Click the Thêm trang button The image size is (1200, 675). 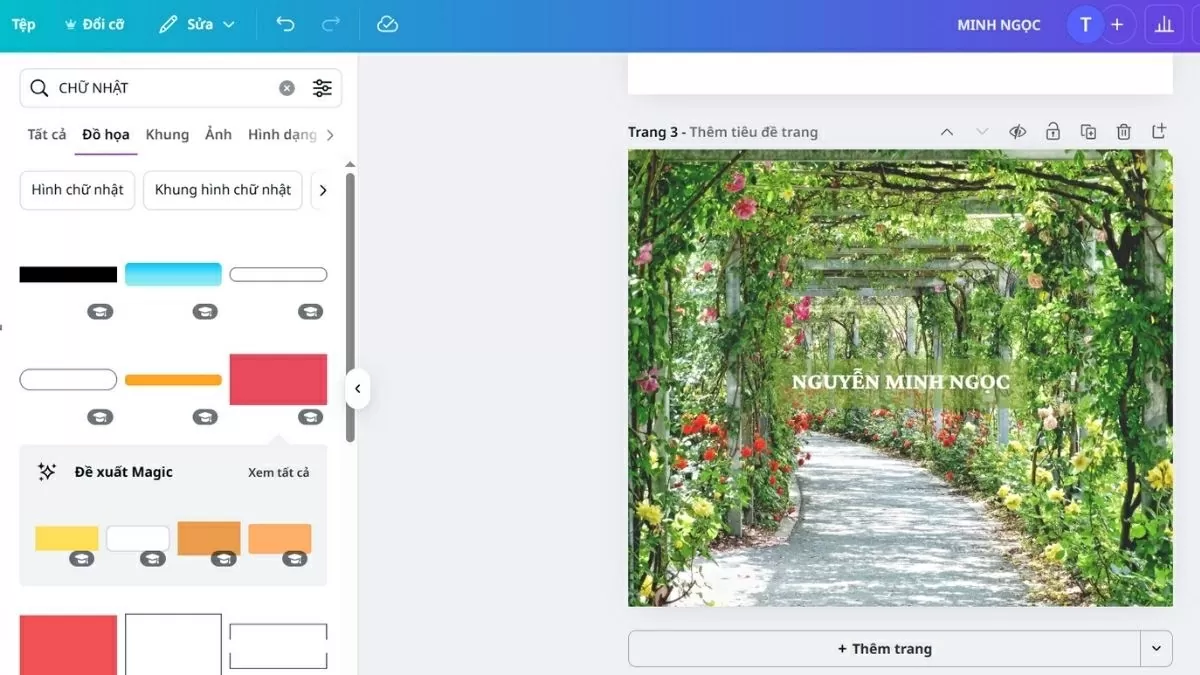pos(884,649)
